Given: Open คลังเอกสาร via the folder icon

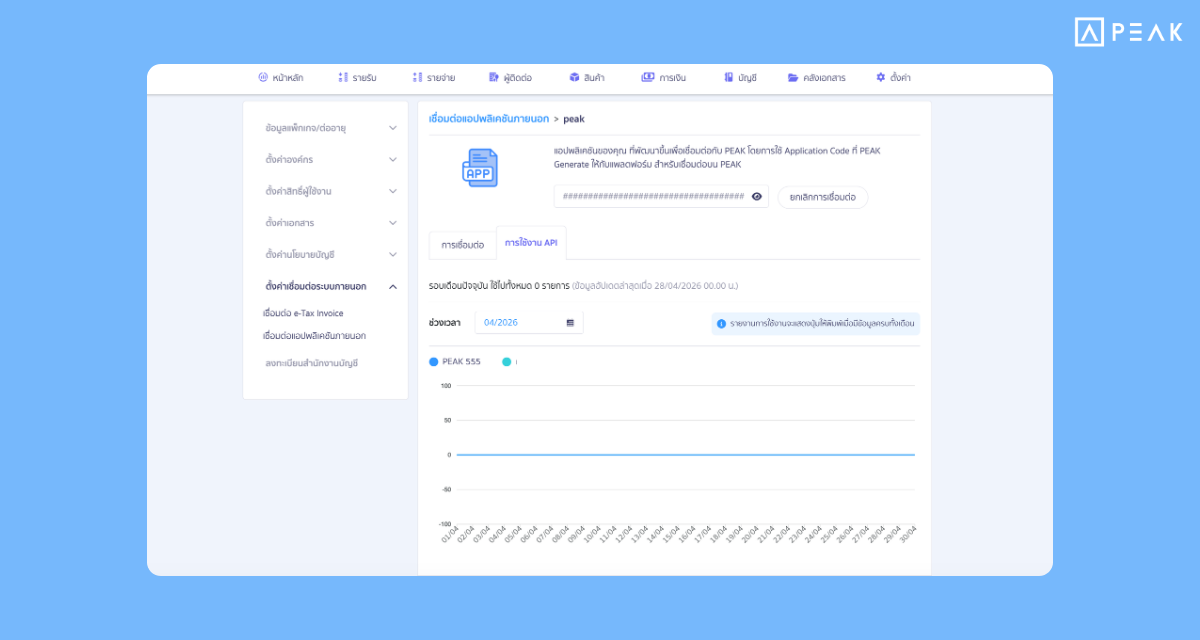Looking at the screenshot, I should [x=793, y=77].
